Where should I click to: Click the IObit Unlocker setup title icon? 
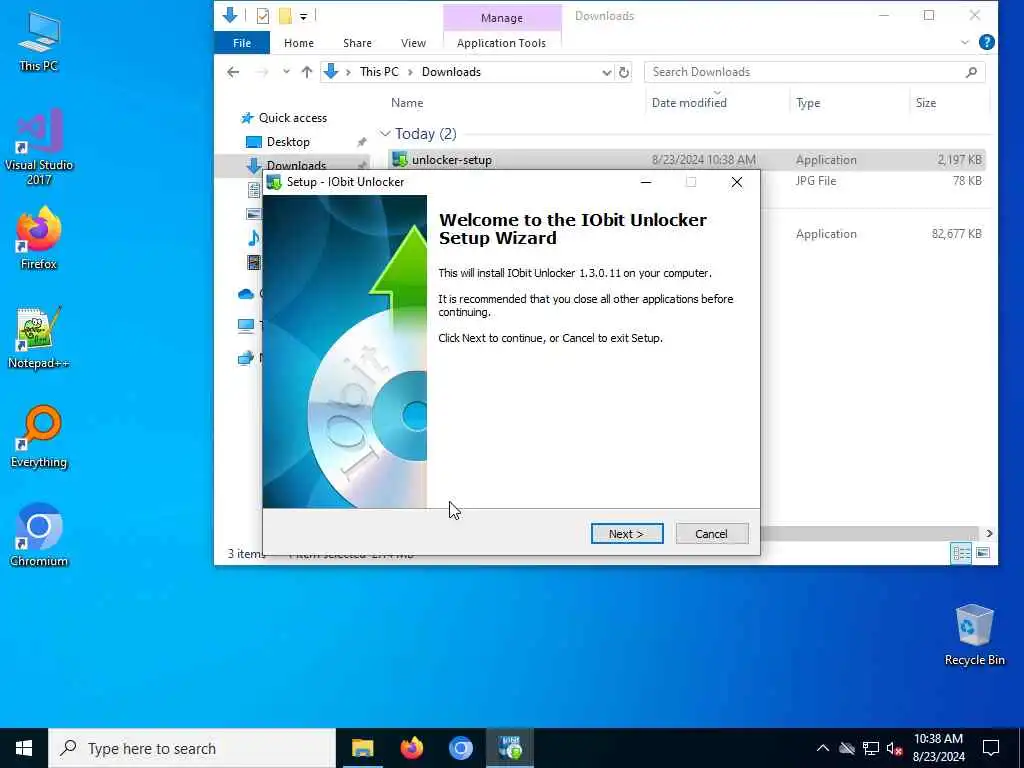274,182
